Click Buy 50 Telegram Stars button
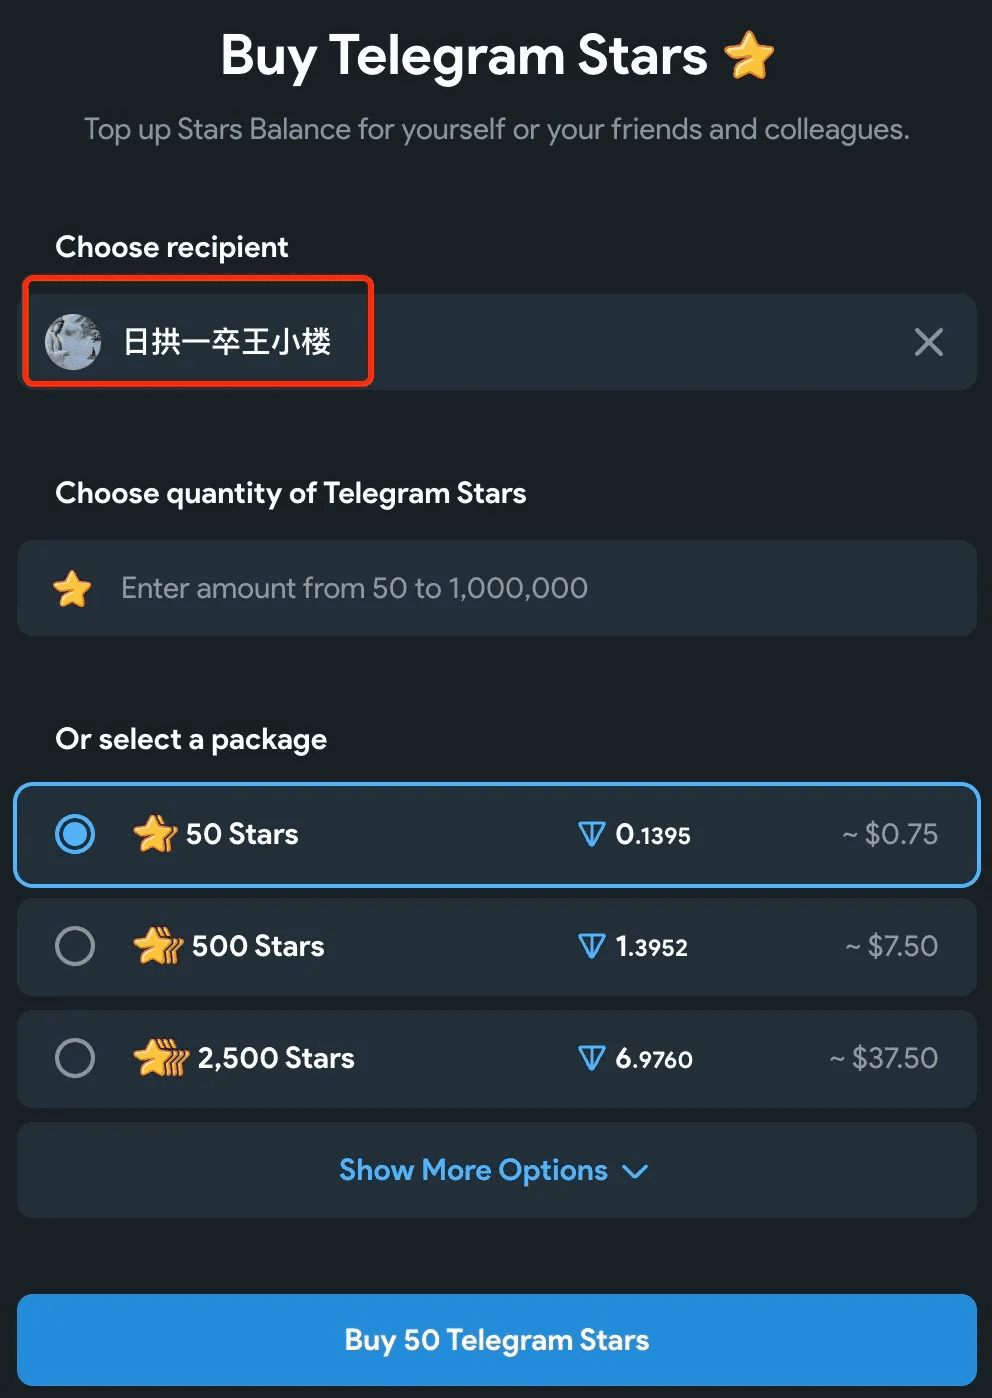Viewport: 992px width, 1398px height. 497,1340
